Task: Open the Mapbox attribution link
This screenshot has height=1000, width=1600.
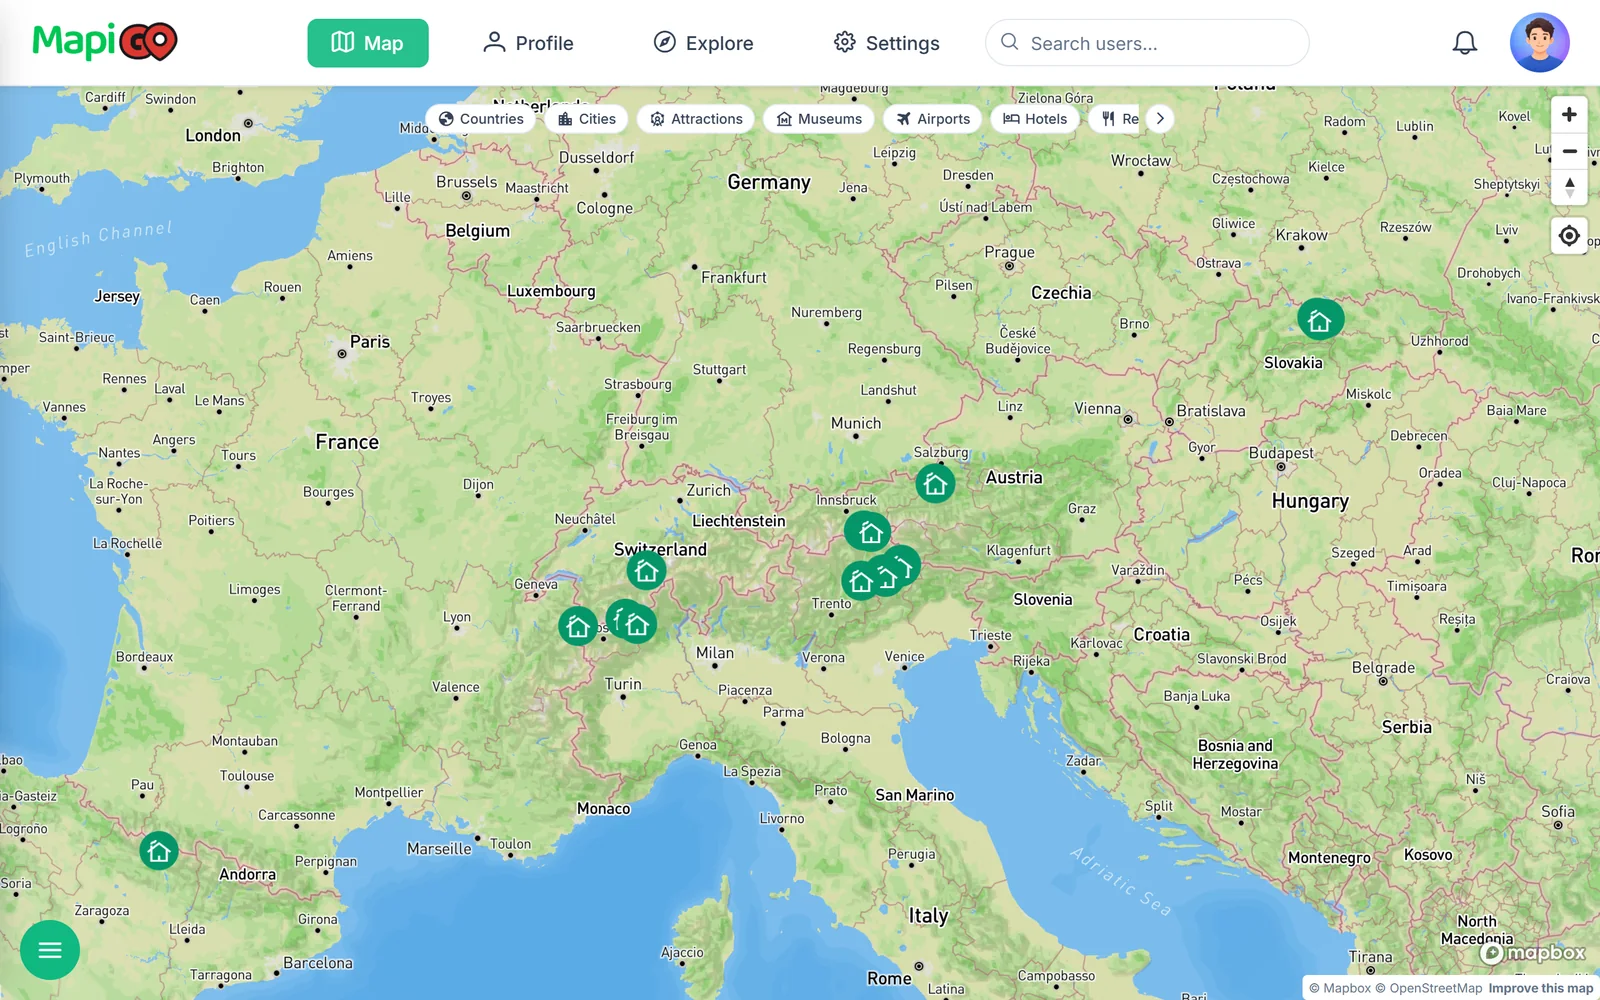Action: click(x=1340, y=988)
